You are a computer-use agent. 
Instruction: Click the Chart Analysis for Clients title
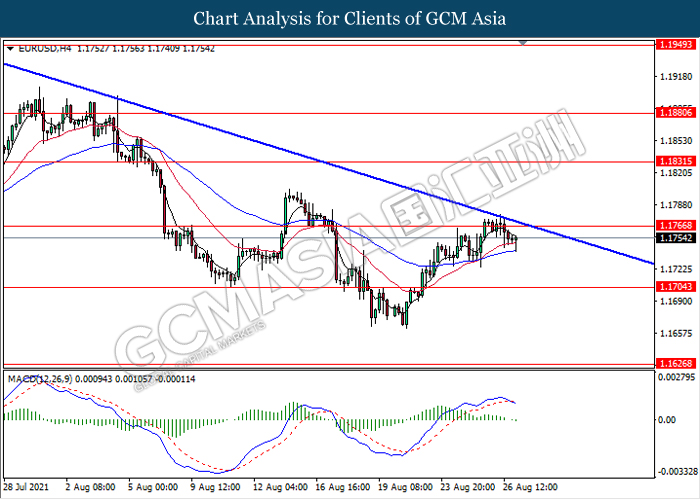pos(350,19)
